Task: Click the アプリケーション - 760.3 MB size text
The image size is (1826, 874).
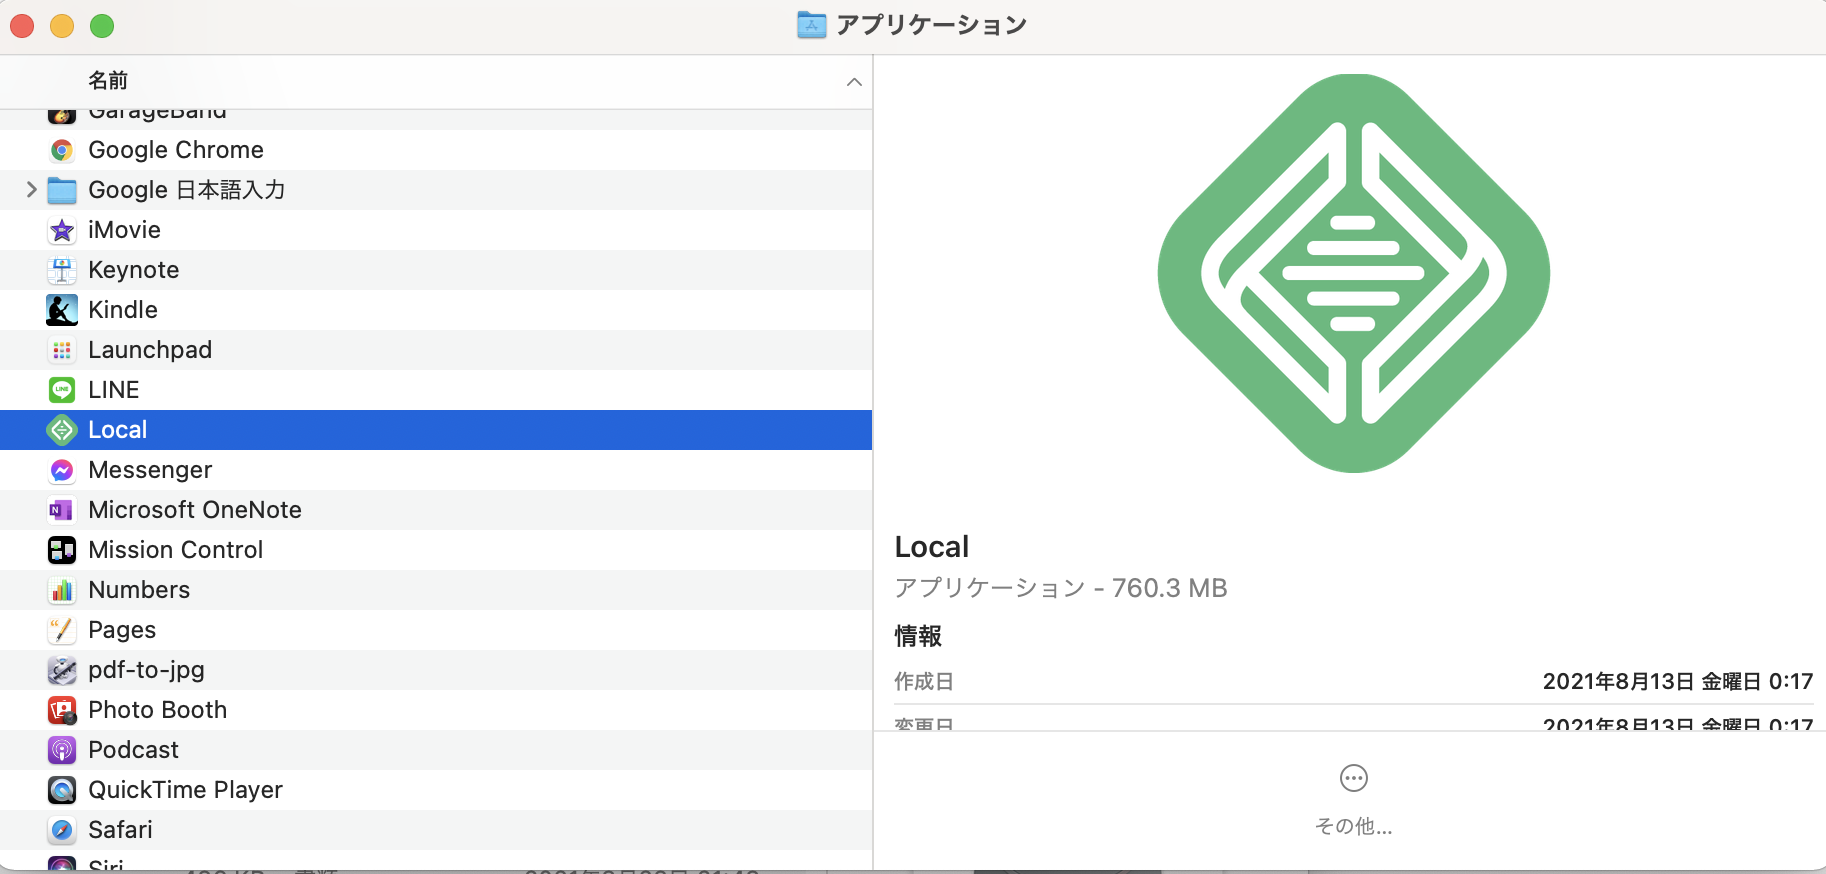Action: coord(1060,588)
